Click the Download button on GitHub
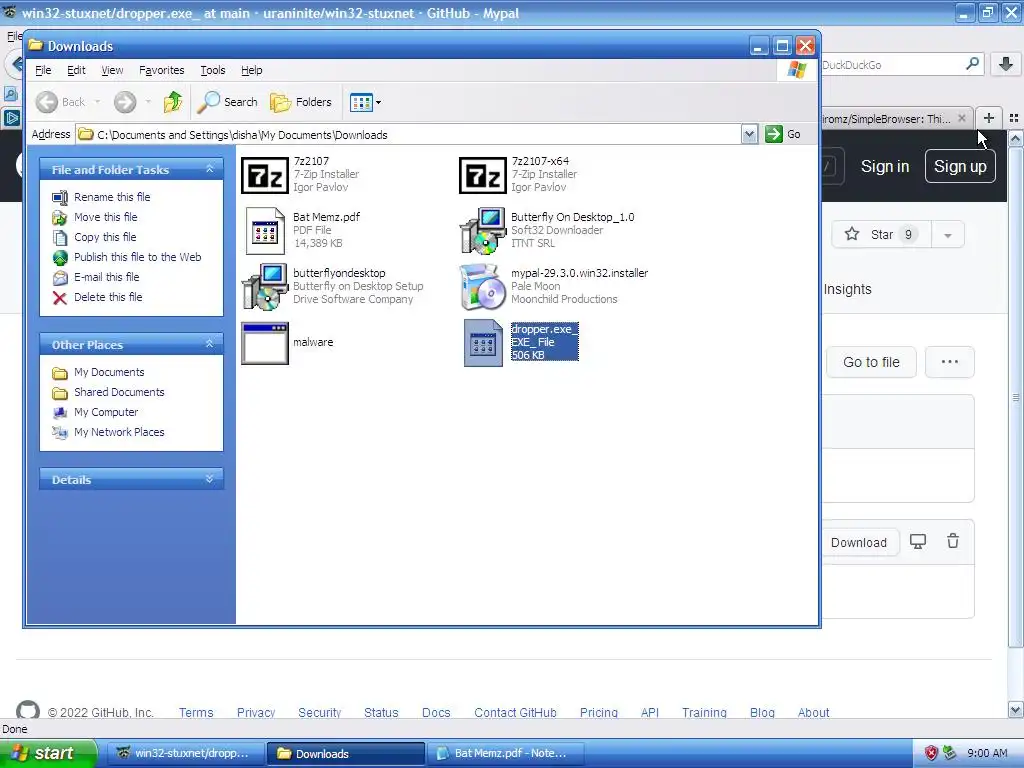 [859, 542]
